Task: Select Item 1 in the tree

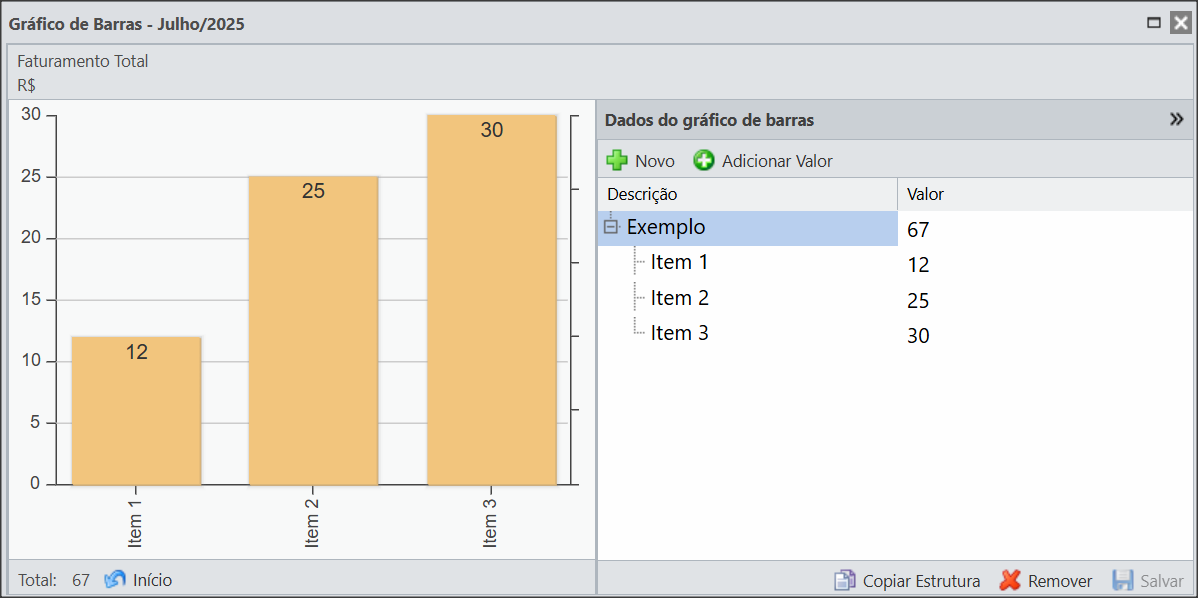Action: pos(679,262)
